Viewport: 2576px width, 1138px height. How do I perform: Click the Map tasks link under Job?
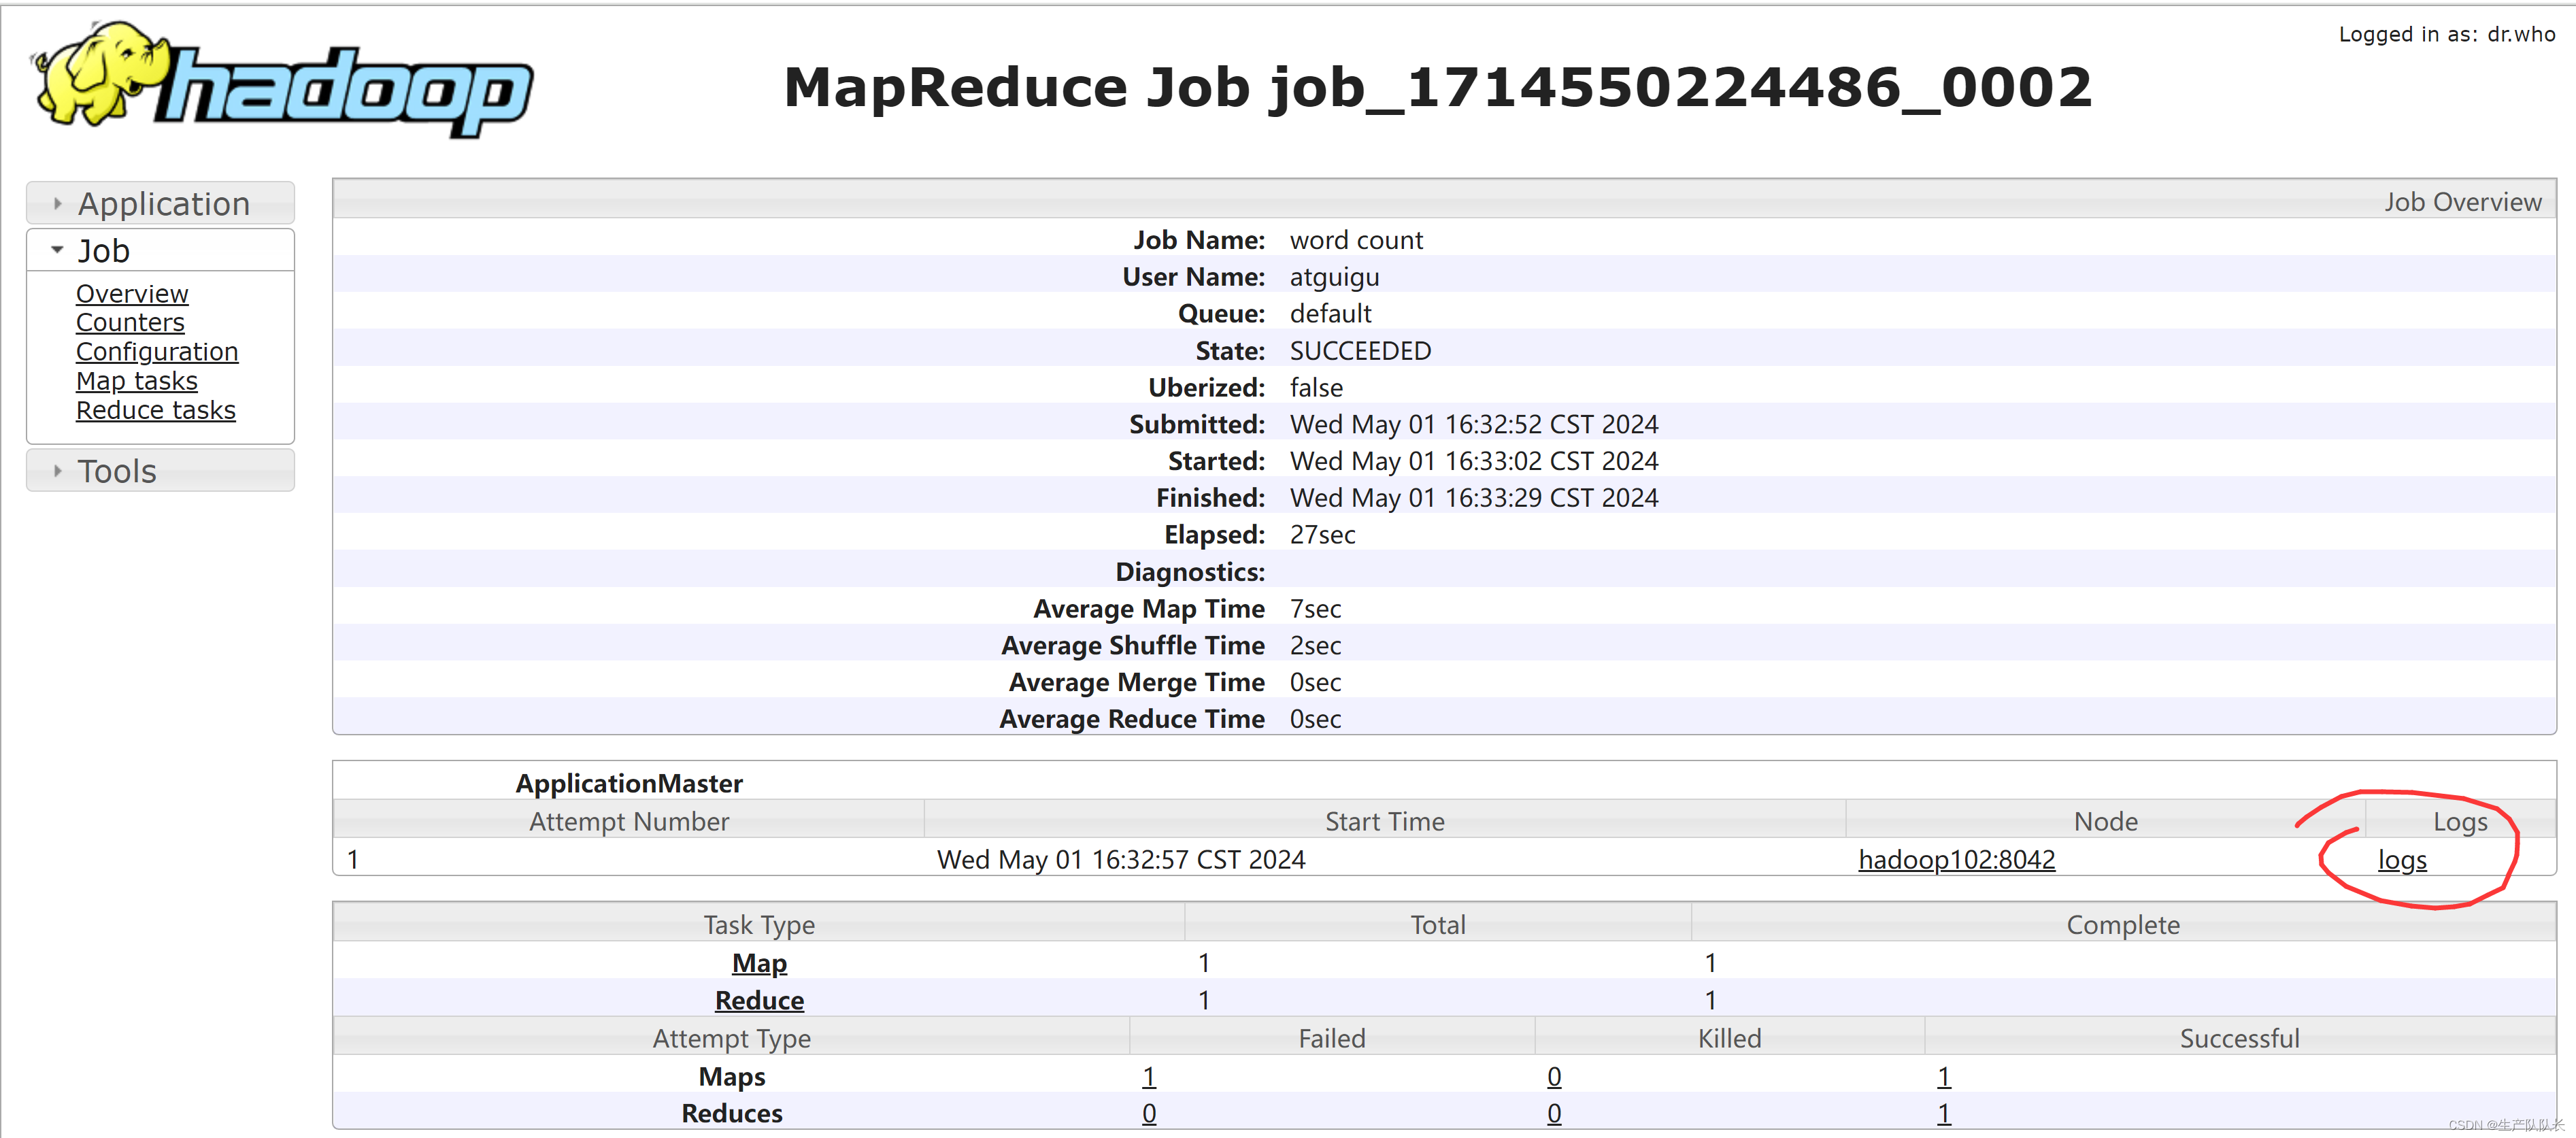[x=135, y=381]
